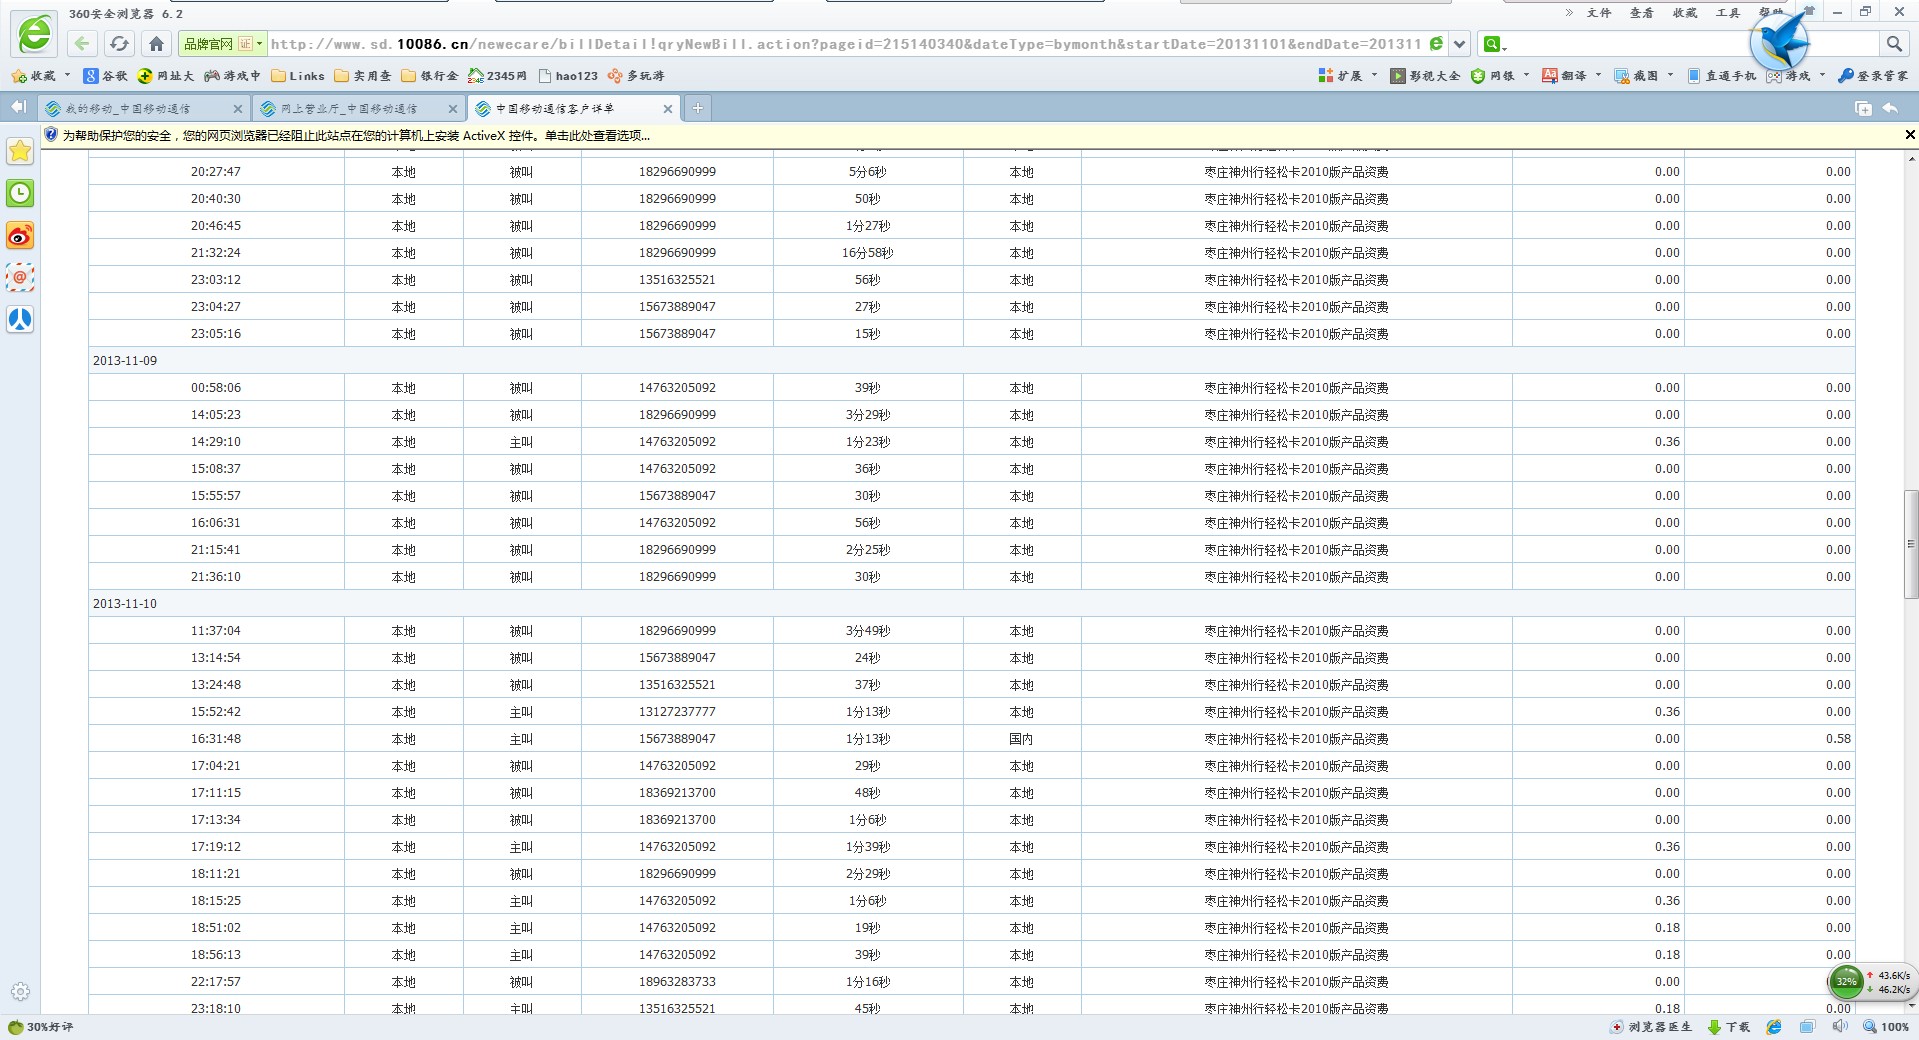Expand the 翻译 translate dropdown arrow

click(1598, 76)
